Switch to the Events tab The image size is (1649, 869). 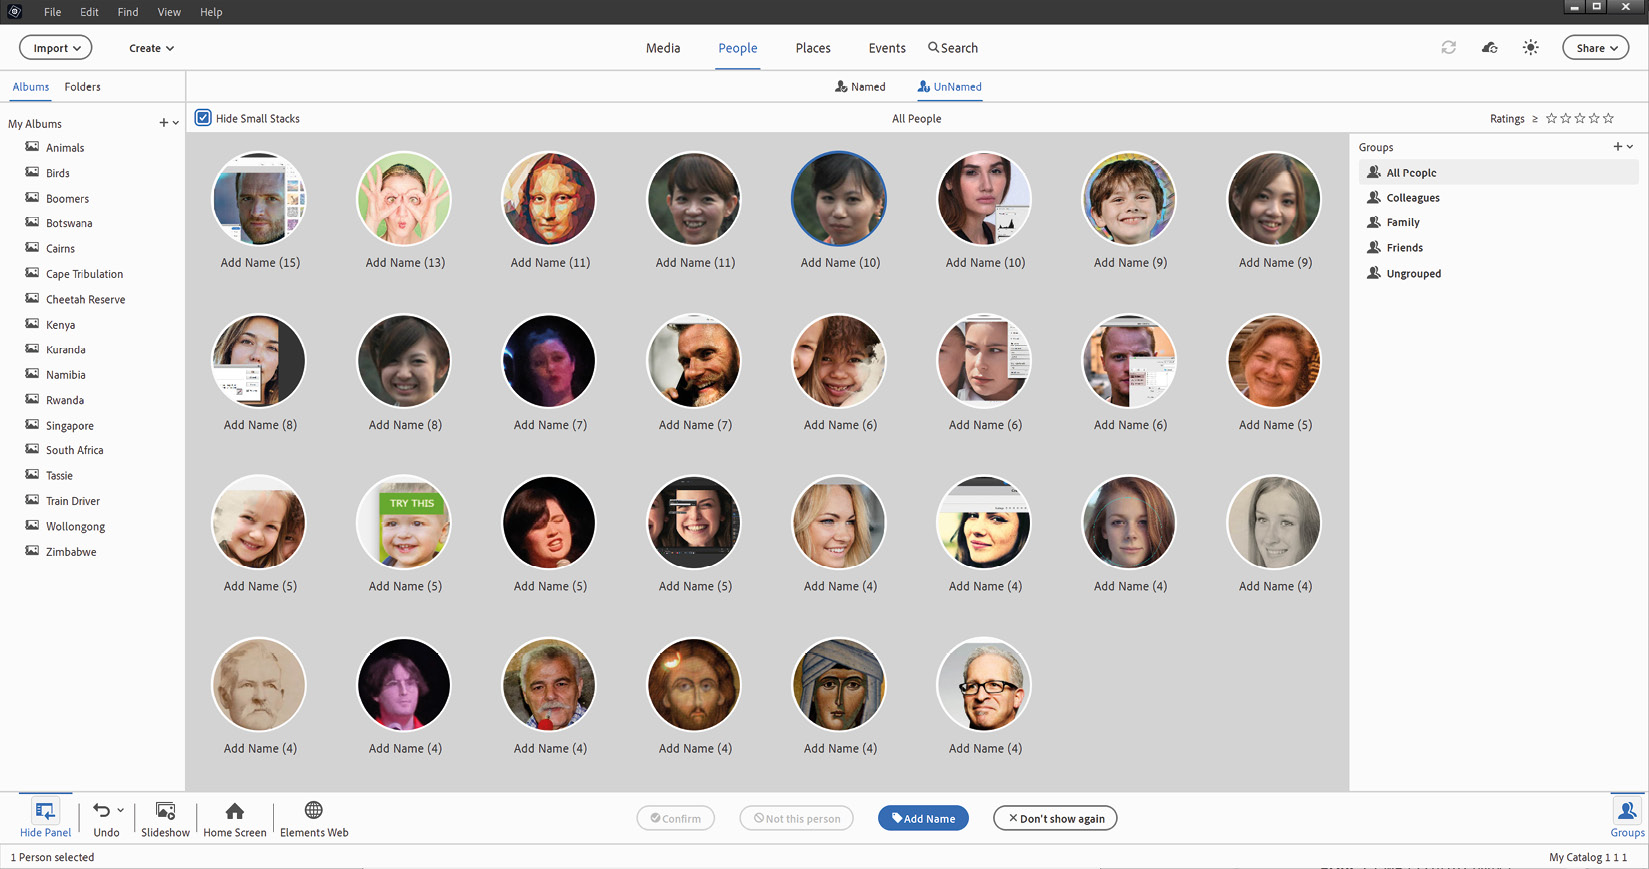coord(887,48)
